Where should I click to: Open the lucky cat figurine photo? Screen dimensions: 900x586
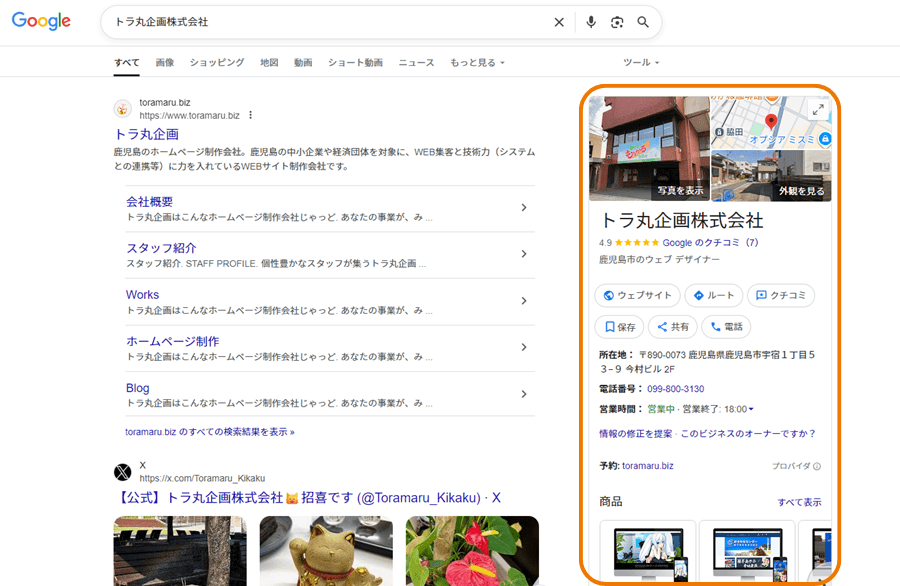pos(326,550)
